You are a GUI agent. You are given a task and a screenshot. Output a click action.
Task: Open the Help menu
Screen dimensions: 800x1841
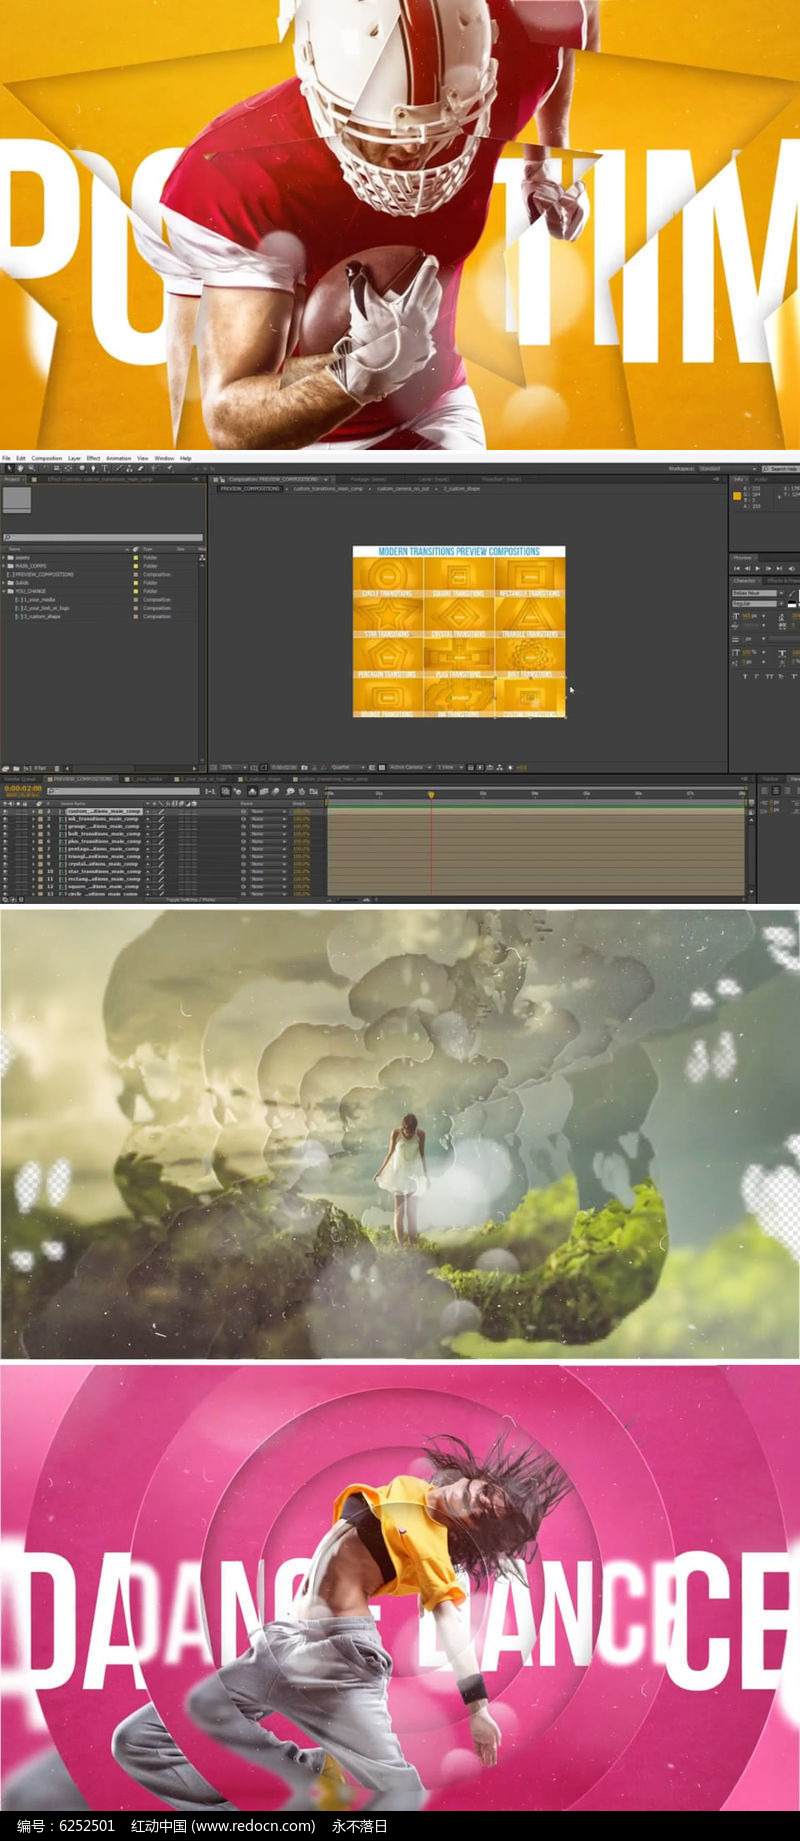[186, 458]
